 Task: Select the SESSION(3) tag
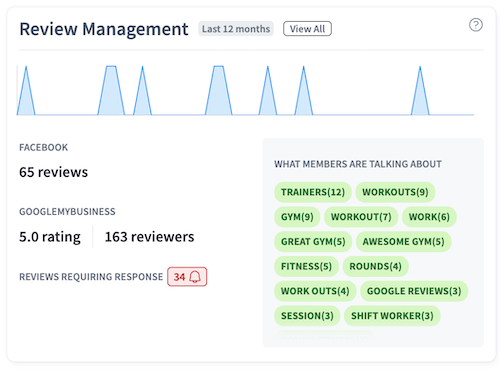[x=307, y=315]
